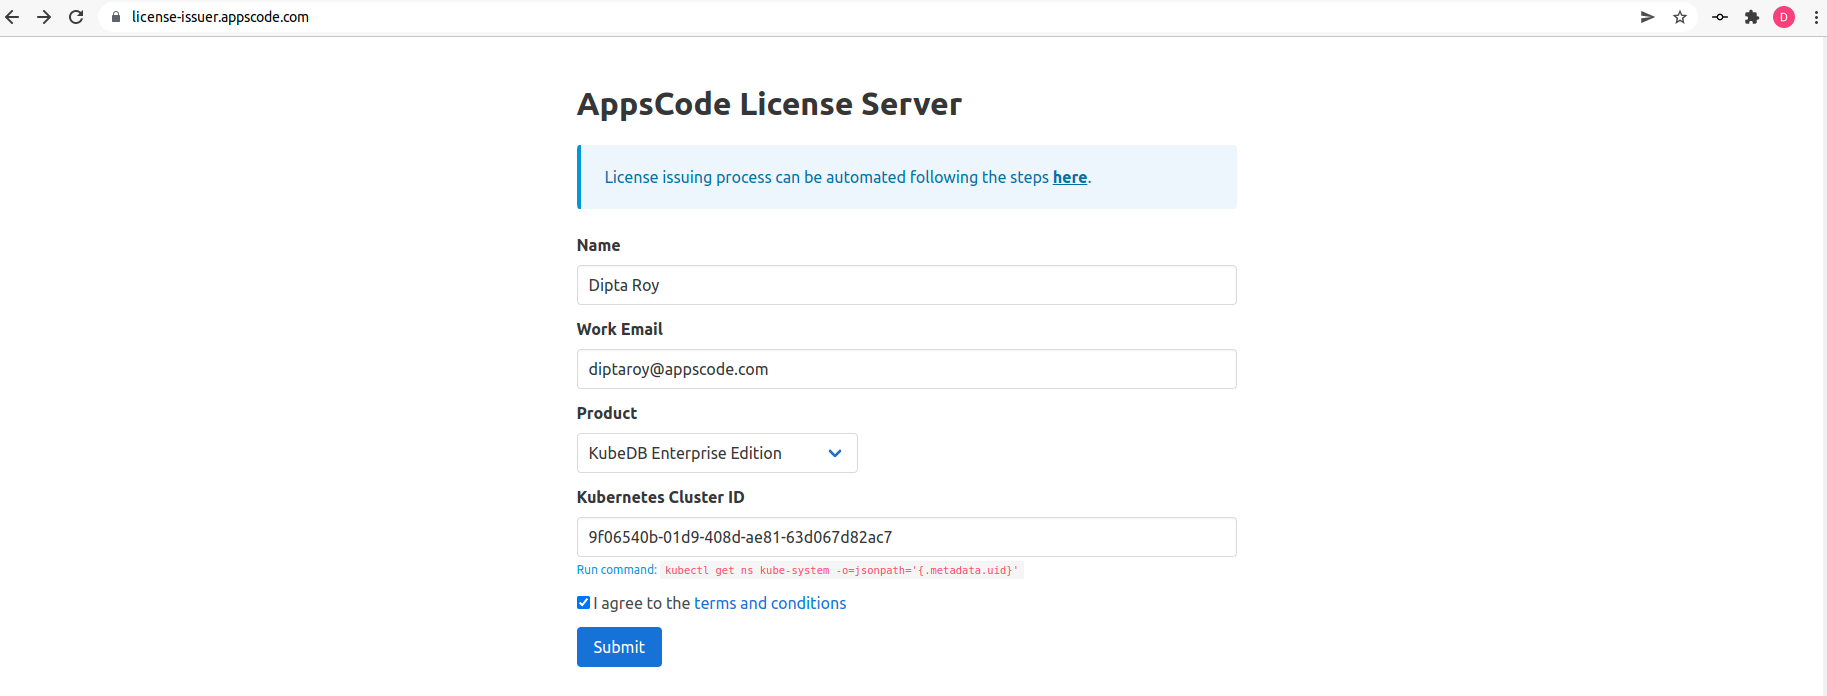Click the AppsCode License Server heading
The height and width of the screenshot is (696, 1827).
769,104
